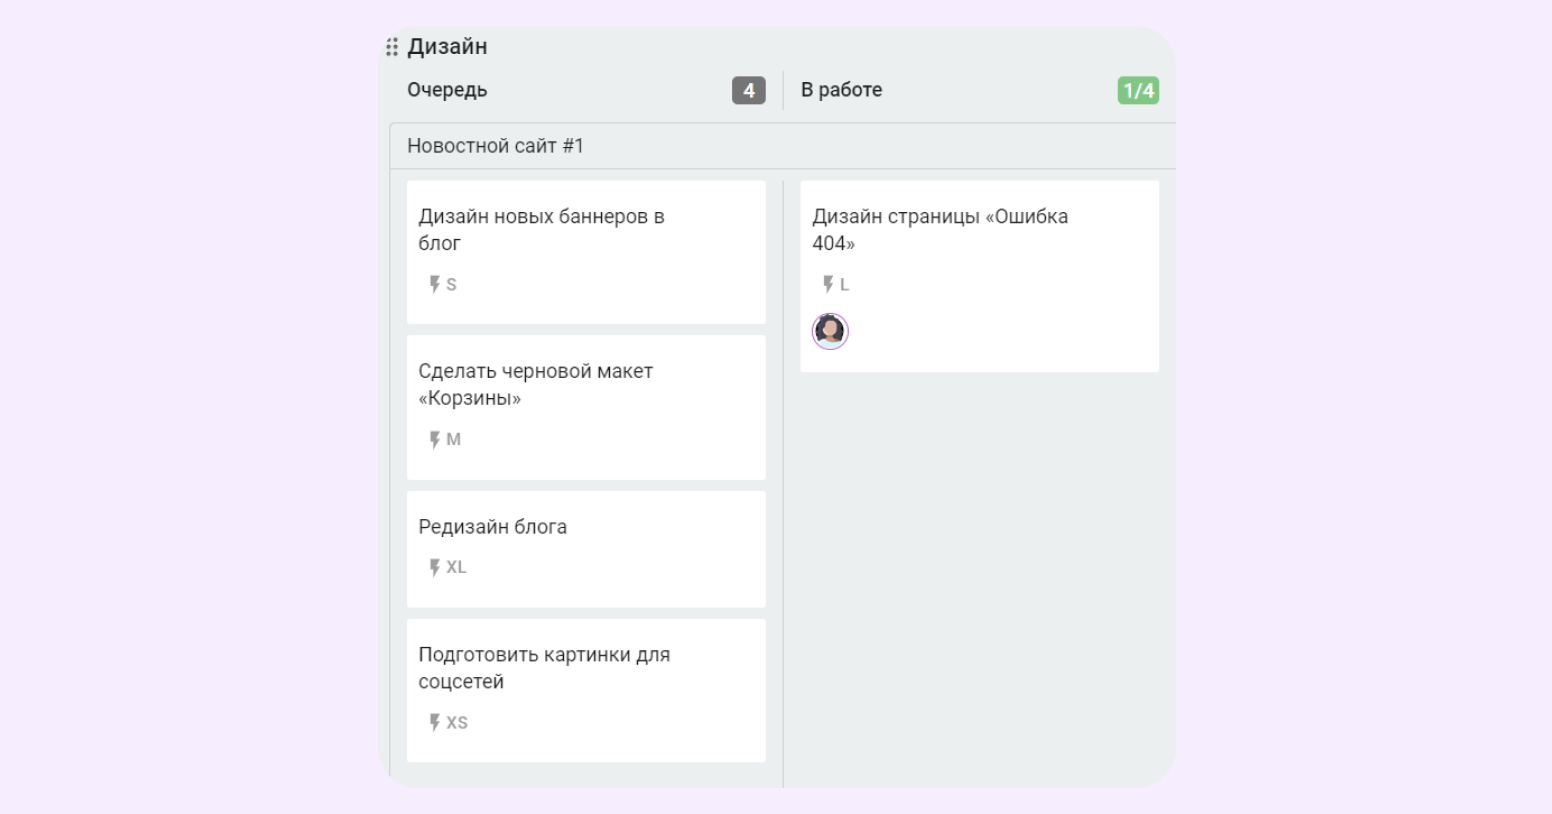Click the 1/4 WIP limit badge
Screen dimensions: 1552x814
point(1138,91)
